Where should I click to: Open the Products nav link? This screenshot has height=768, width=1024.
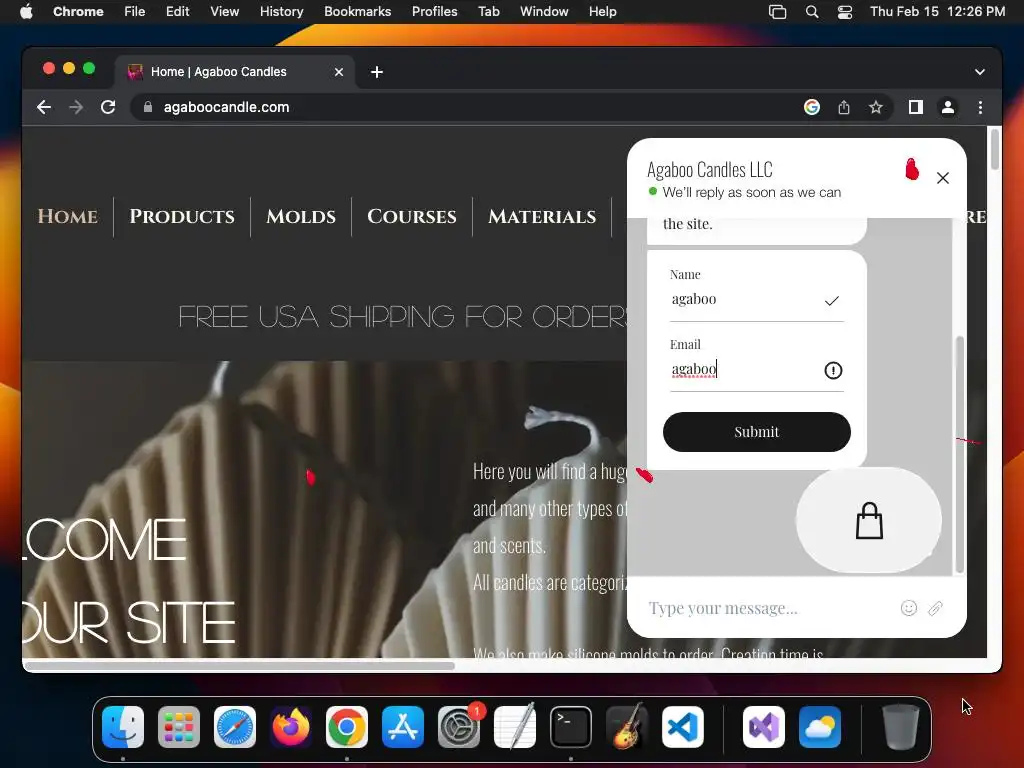pos(182,216)
